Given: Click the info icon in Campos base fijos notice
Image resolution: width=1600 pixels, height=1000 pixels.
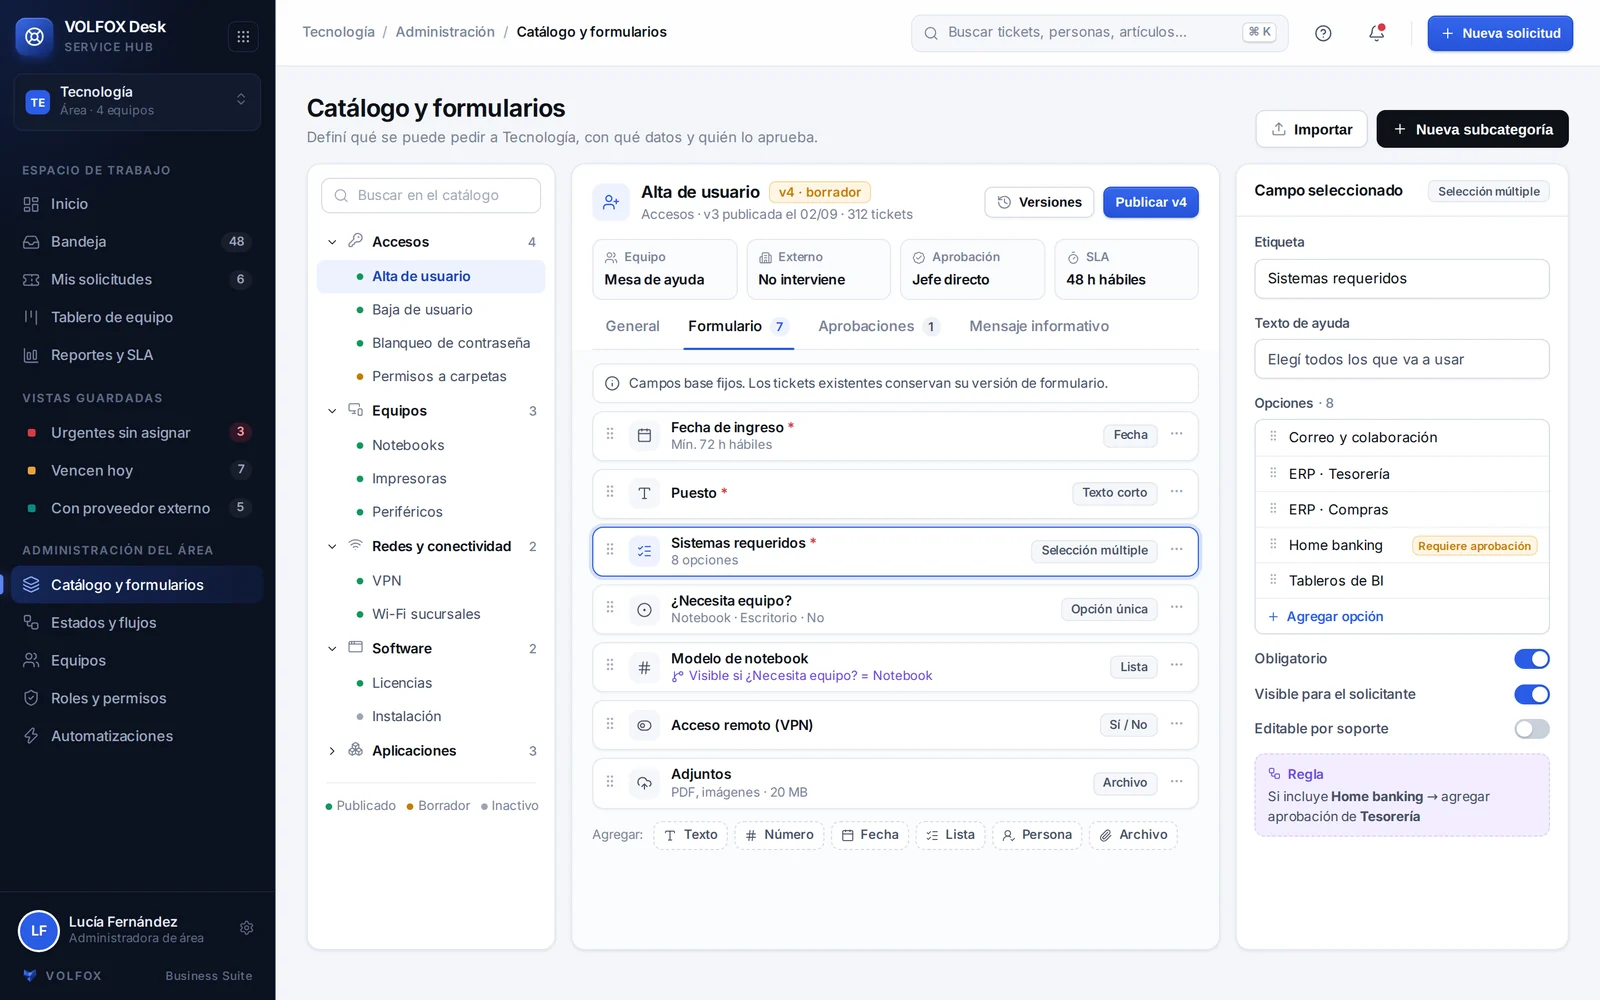Looking at the screenshot, I should click(612, 383).
